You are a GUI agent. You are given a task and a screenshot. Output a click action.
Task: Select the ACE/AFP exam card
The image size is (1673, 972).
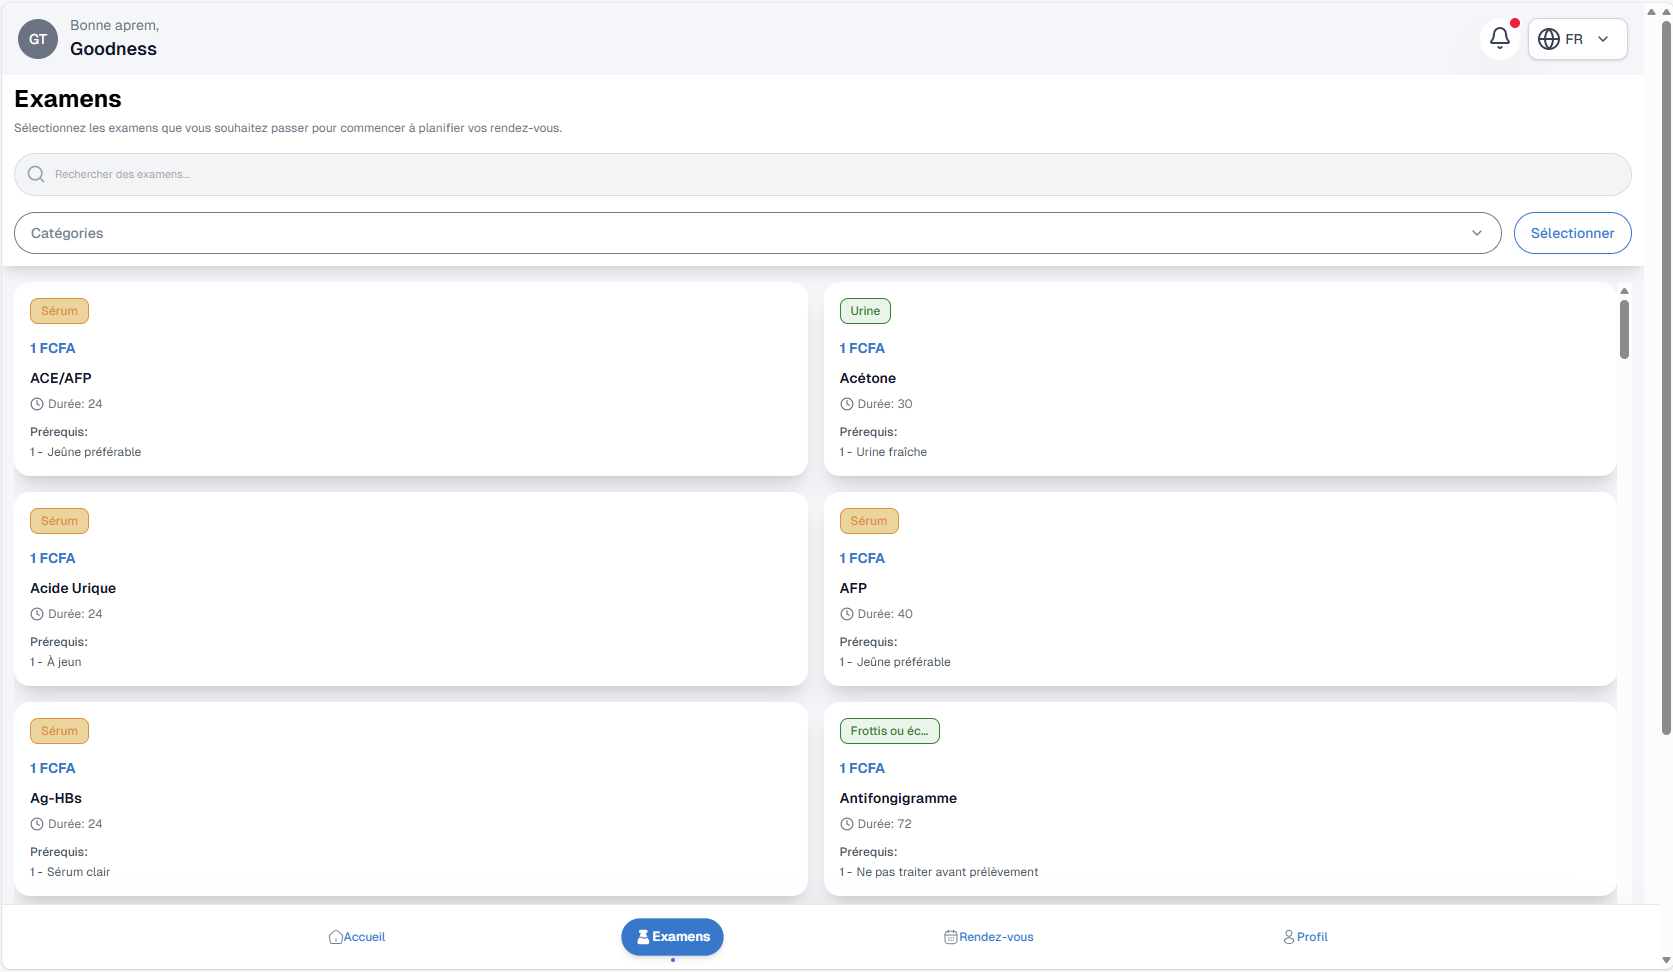[410, 379]
